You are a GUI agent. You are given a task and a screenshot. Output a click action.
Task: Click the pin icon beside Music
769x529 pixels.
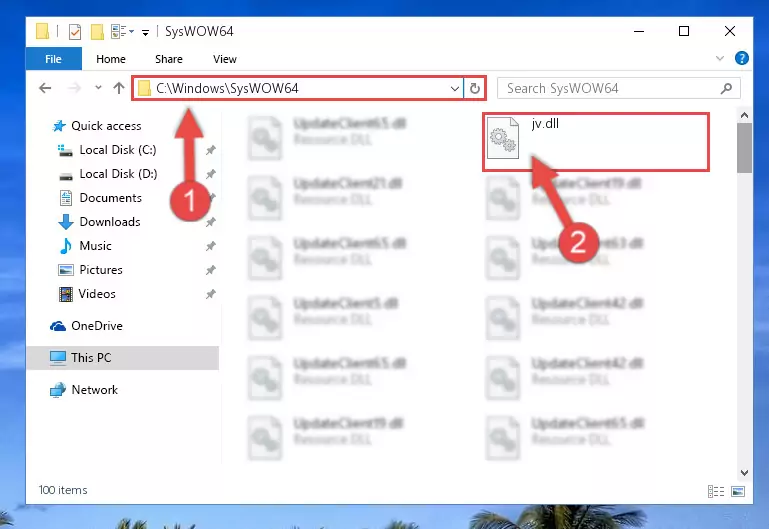coord(210,246)
